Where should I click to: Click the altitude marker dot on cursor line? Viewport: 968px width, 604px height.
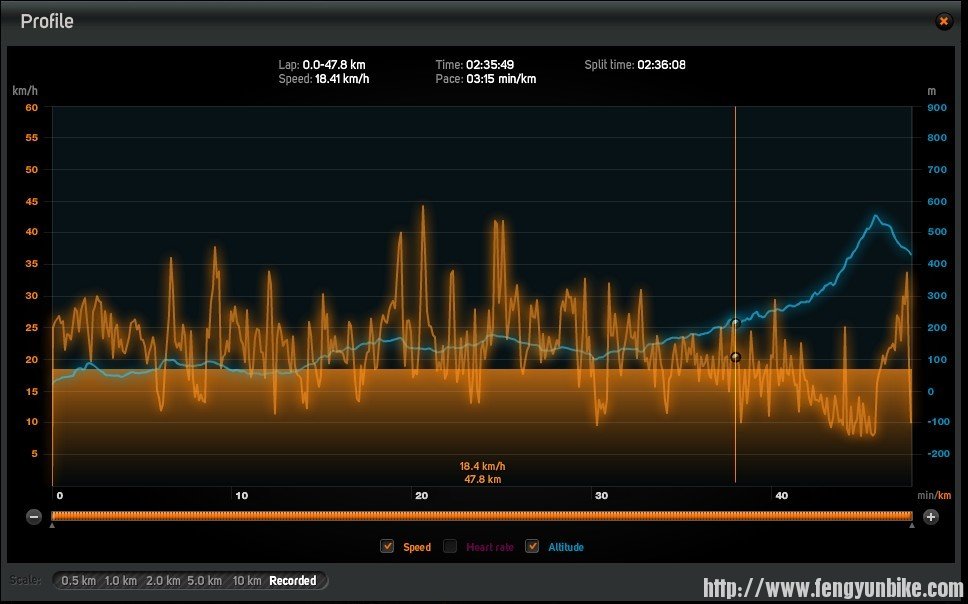(735, 323)
